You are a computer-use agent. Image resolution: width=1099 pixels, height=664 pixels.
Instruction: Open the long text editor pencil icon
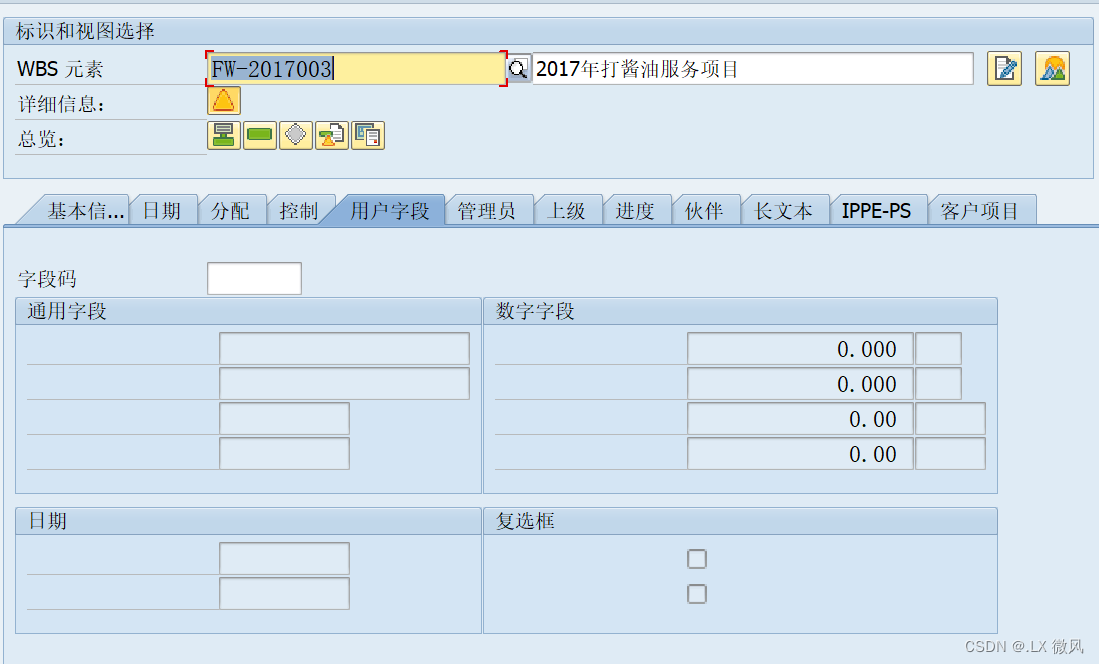[x=1004, y=68]
